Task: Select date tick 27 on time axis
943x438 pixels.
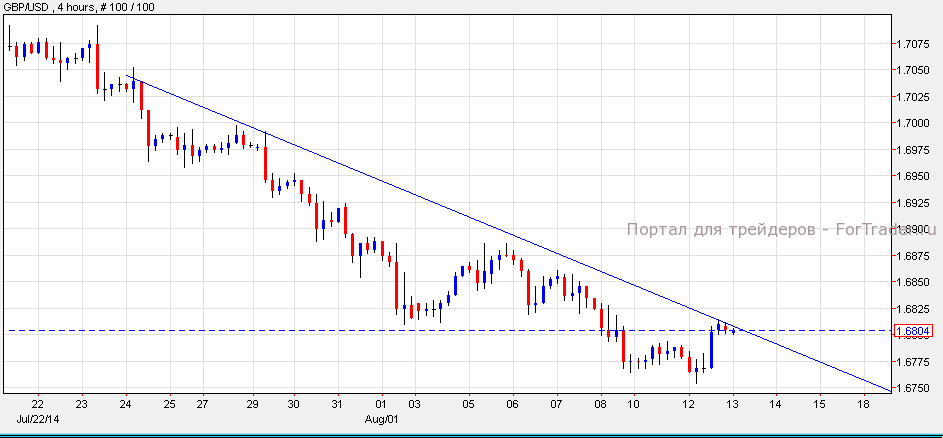Action: [203, 404]
